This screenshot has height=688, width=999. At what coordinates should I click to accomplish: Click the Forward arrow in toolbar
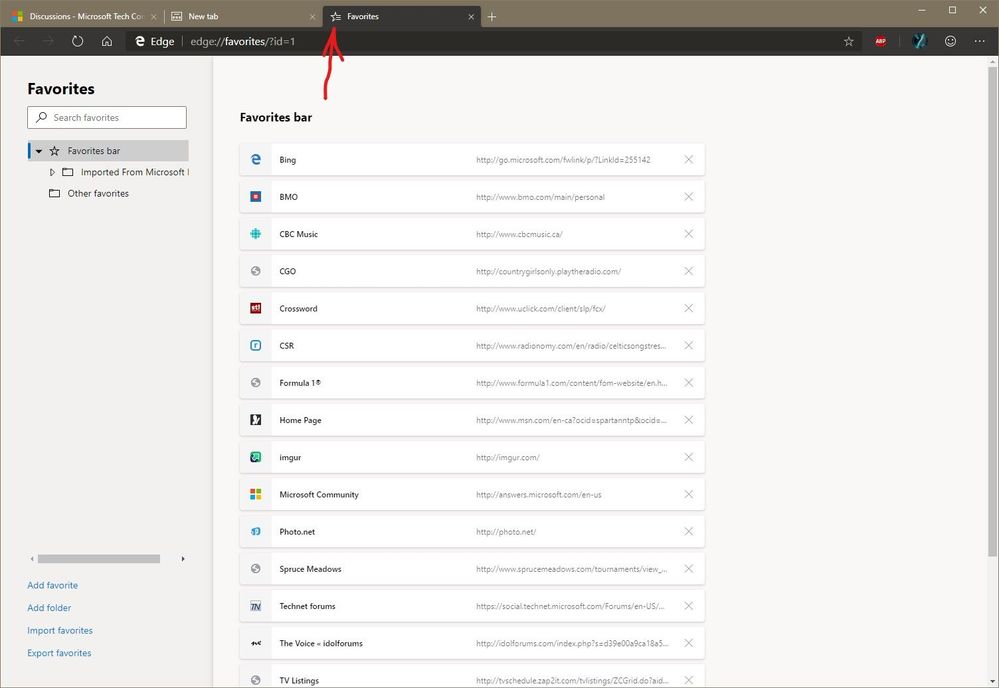[x=48, y=41]
